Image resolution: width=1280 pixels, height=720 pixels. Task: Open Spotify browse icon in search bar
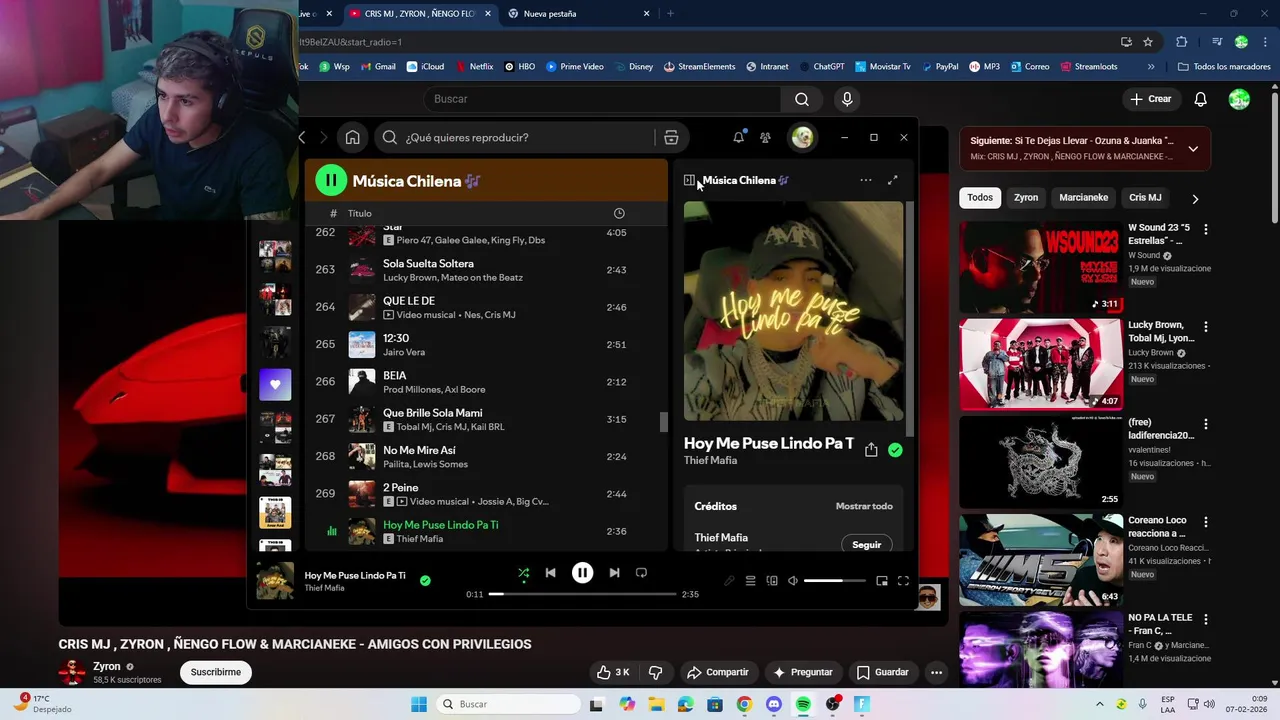[671, 138]
